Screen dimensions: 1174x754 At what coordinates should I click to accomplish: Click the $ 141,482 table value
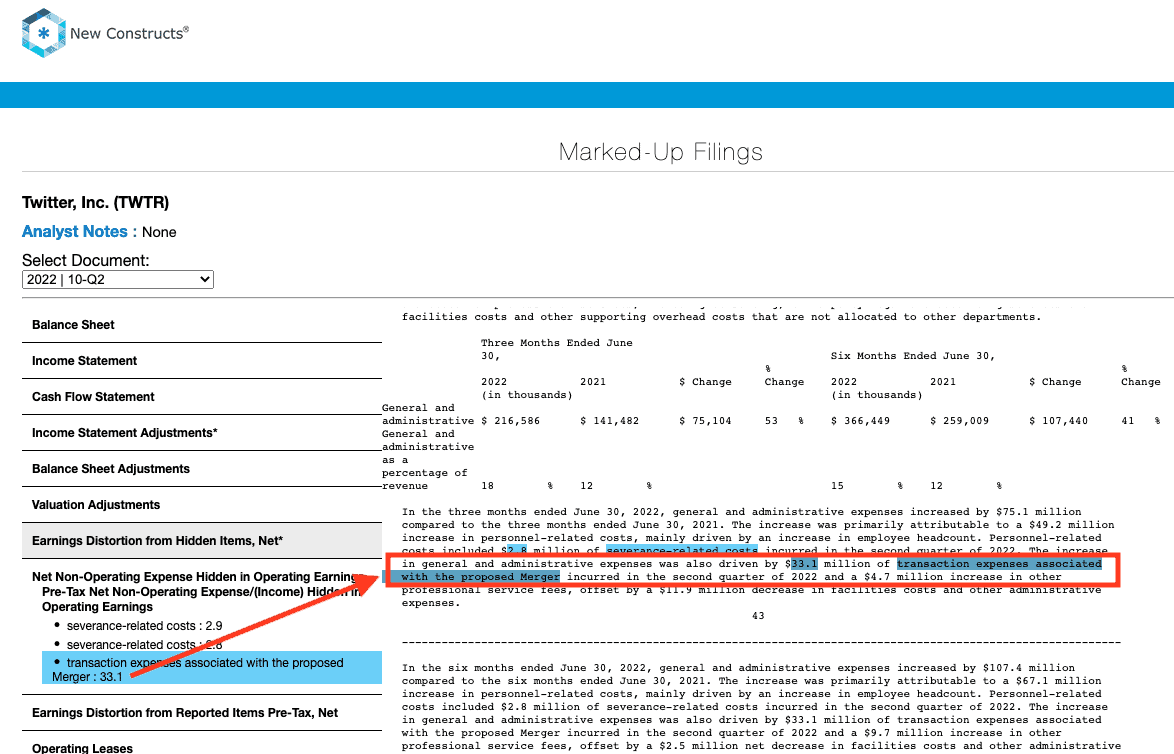[609, 421]
